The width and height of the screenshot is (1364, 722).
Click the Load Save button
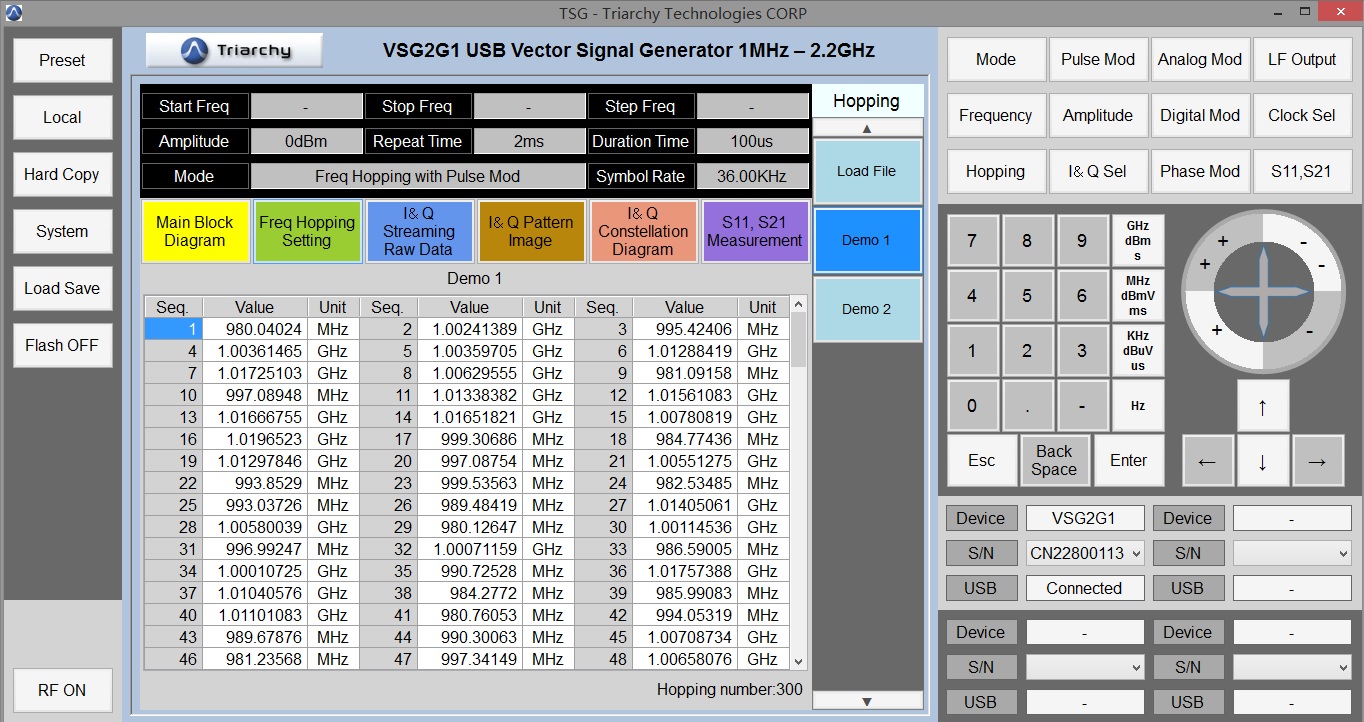(x=62, y=288)
